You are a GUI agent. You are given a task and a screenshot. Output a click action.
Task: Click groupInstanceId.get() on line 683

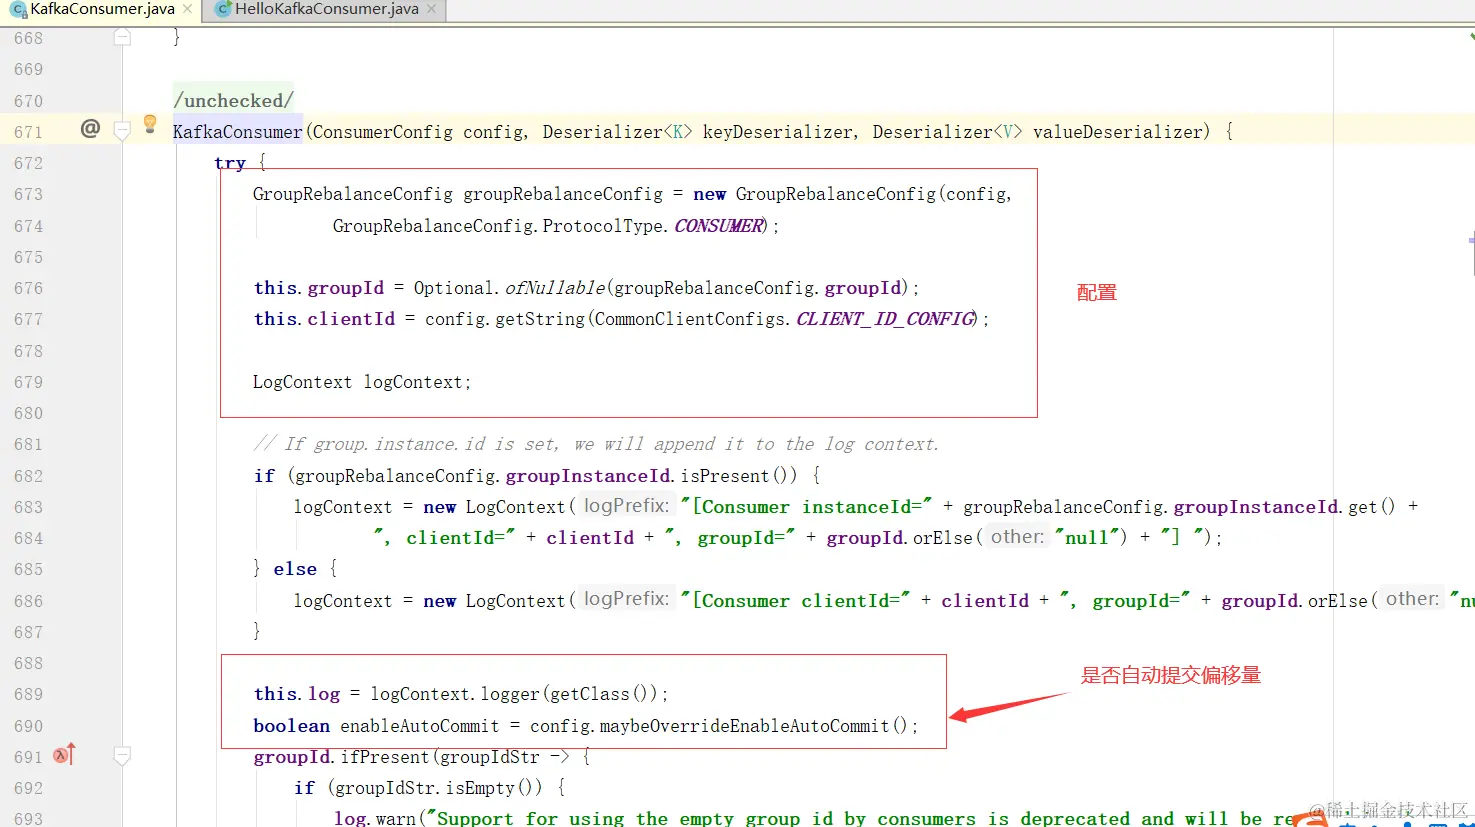[x=1284, y=507]
